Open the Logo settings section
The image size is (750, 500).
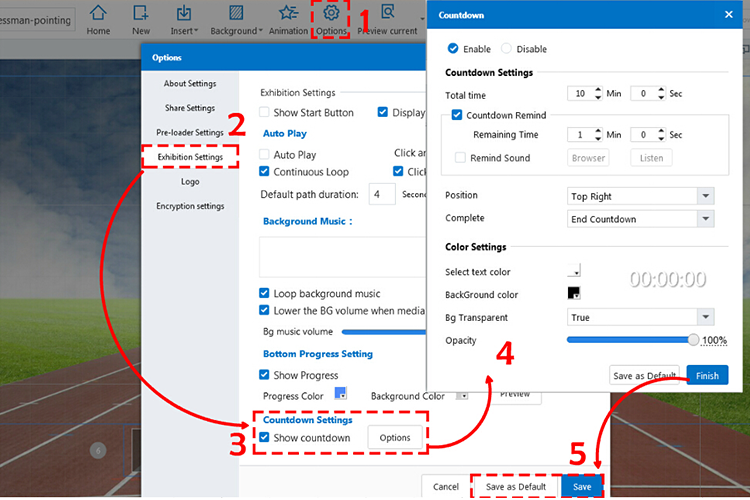190,181
